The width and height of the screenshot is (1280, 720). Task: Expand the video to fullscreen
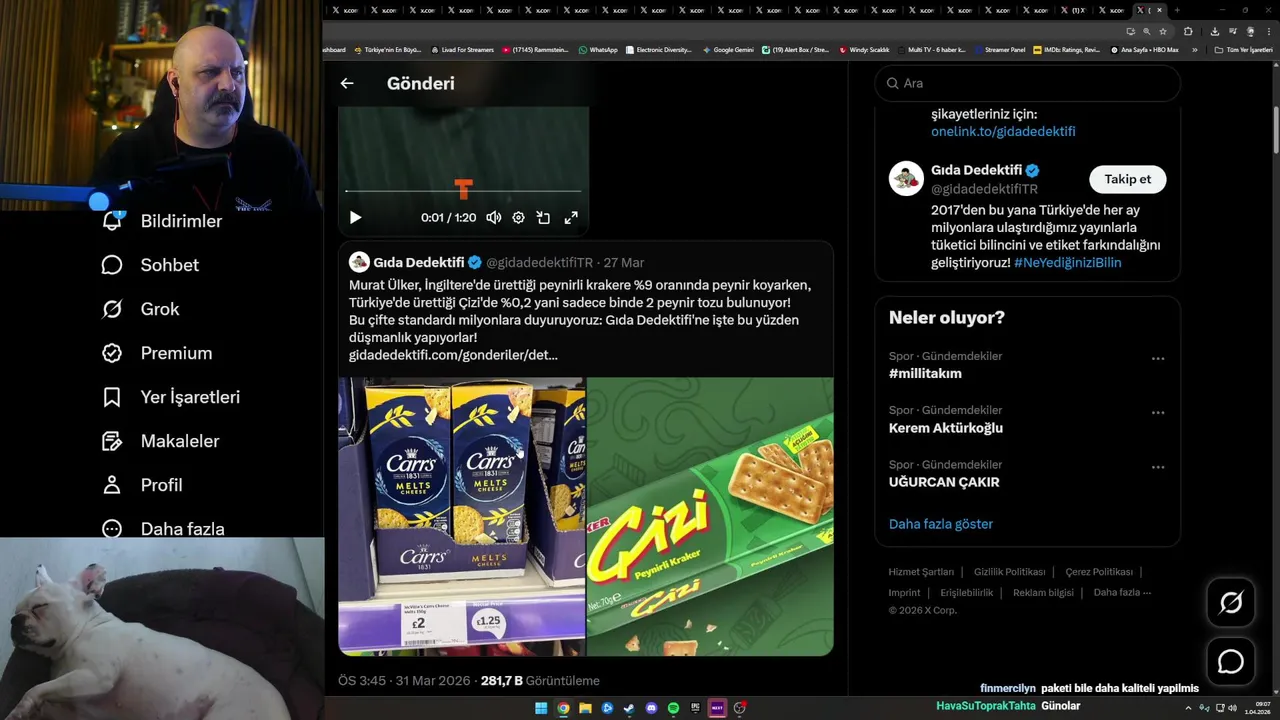[x=571, y=217]
